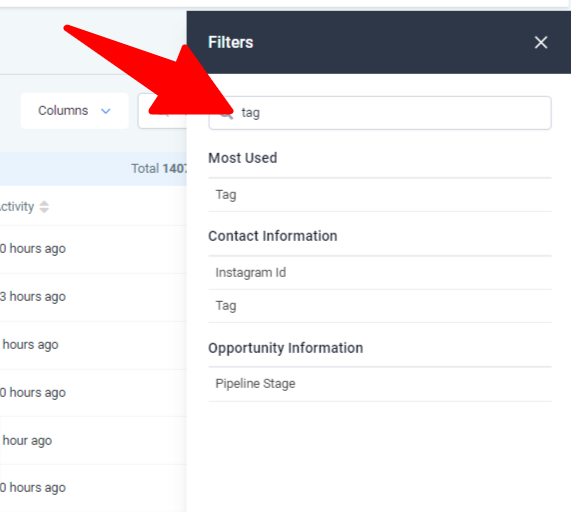Close the Filters panel with the X
Viewport: 571px width, 512px height.
541,43
